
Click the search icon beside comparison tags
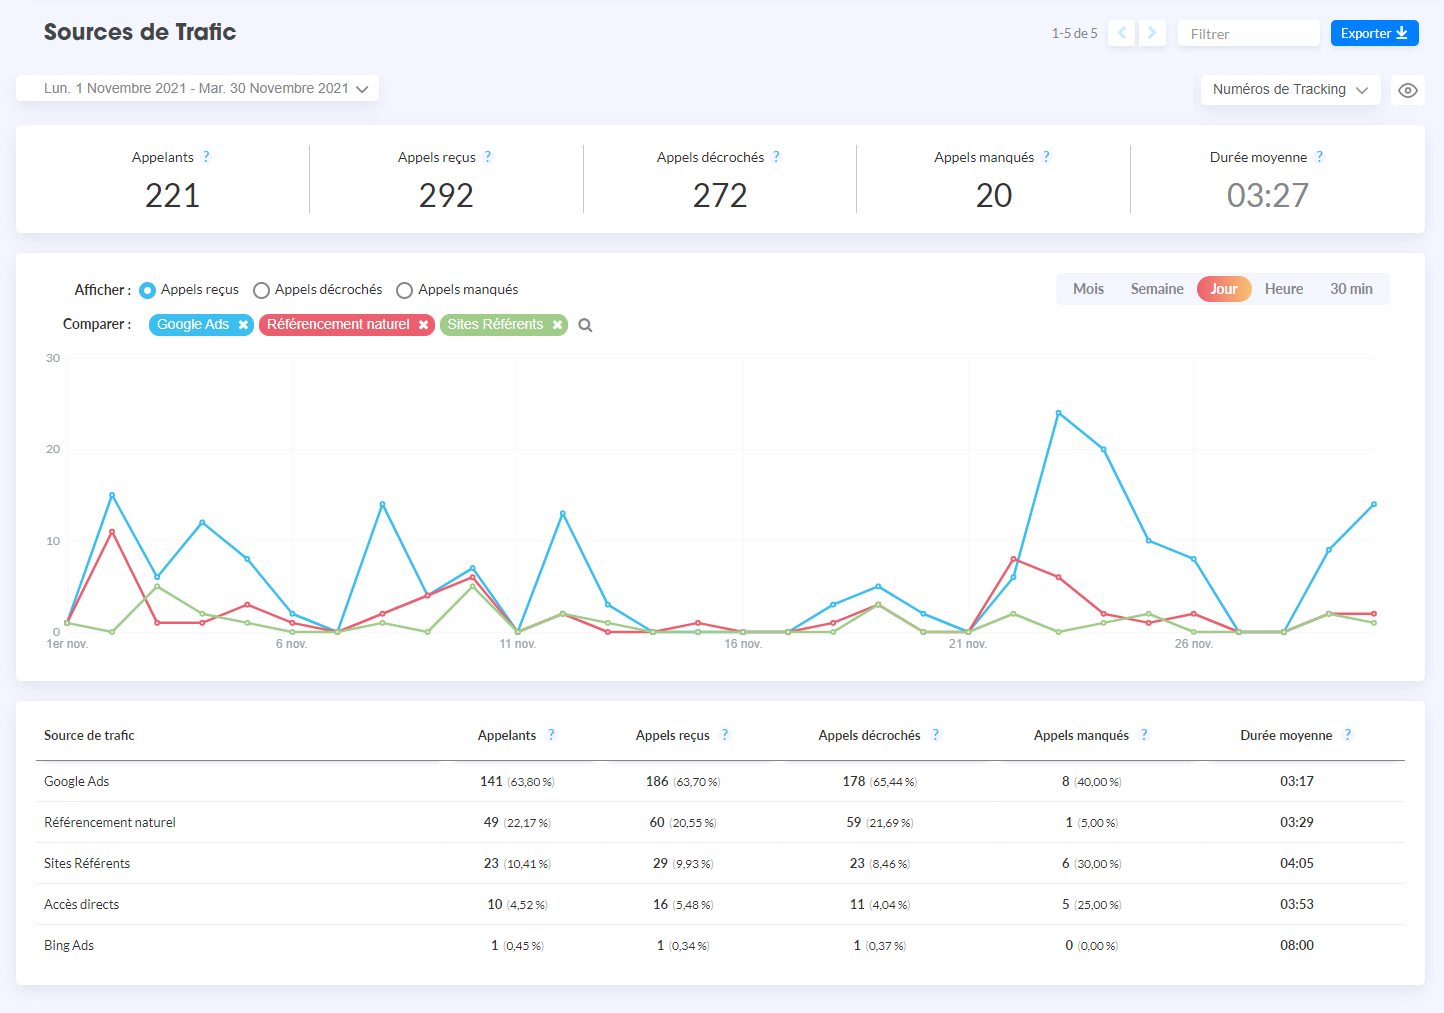pos(585,325)
